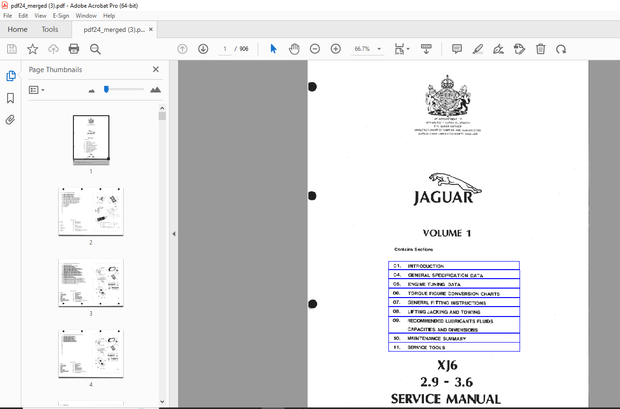Close the Page Thumbnails panel
620x409 pixels.
[156, 69]
